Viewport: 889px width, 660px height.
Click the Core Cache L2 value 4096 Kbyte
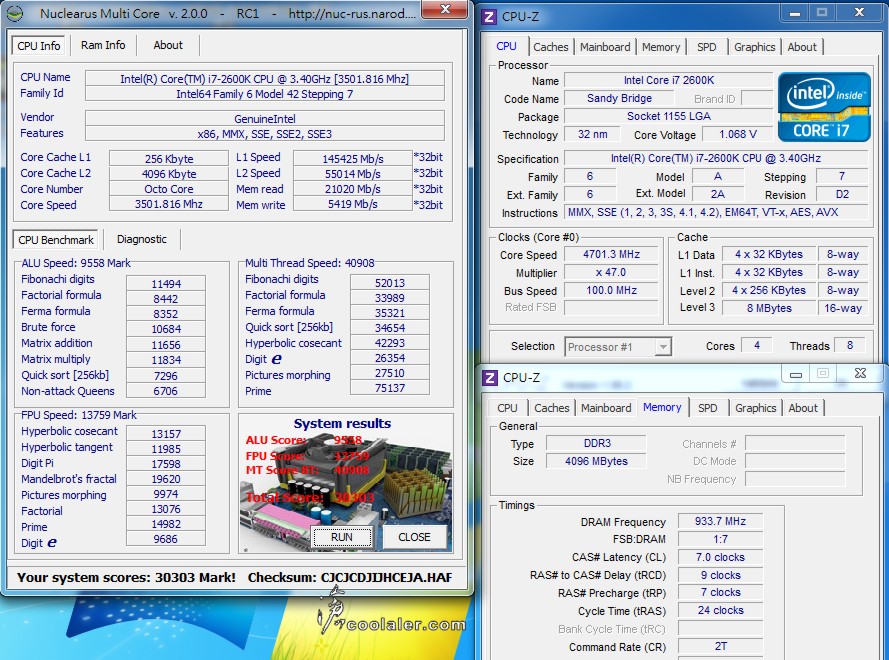tap(169, 174)
